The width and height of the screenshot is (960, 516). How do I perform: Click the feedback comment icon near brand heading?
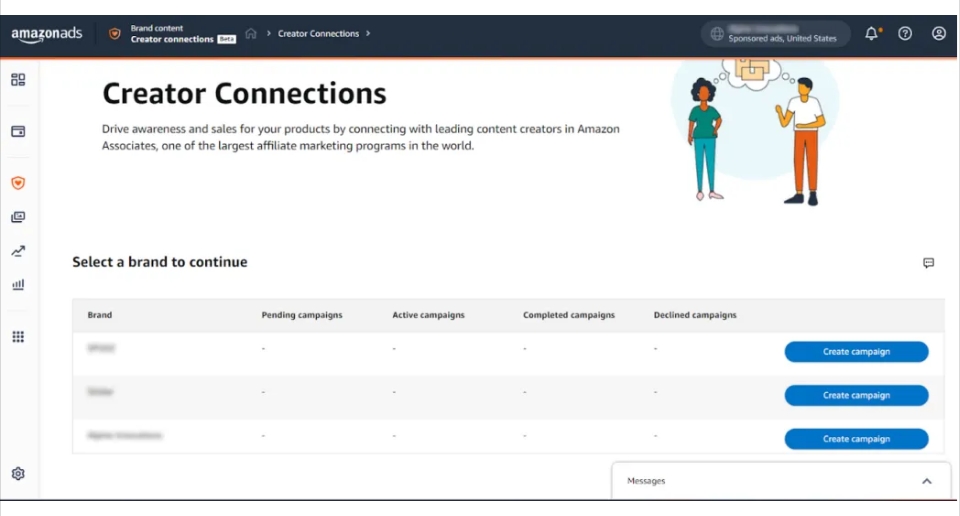[929, 263]
